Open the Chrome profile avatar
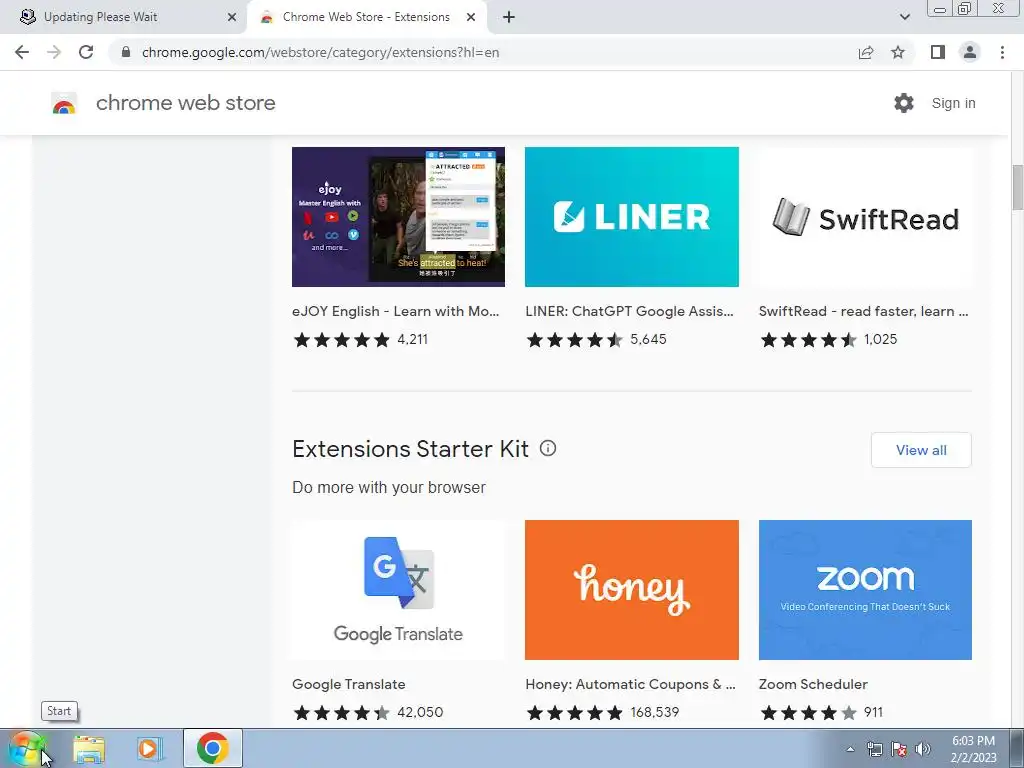 (x=970, y=52)
